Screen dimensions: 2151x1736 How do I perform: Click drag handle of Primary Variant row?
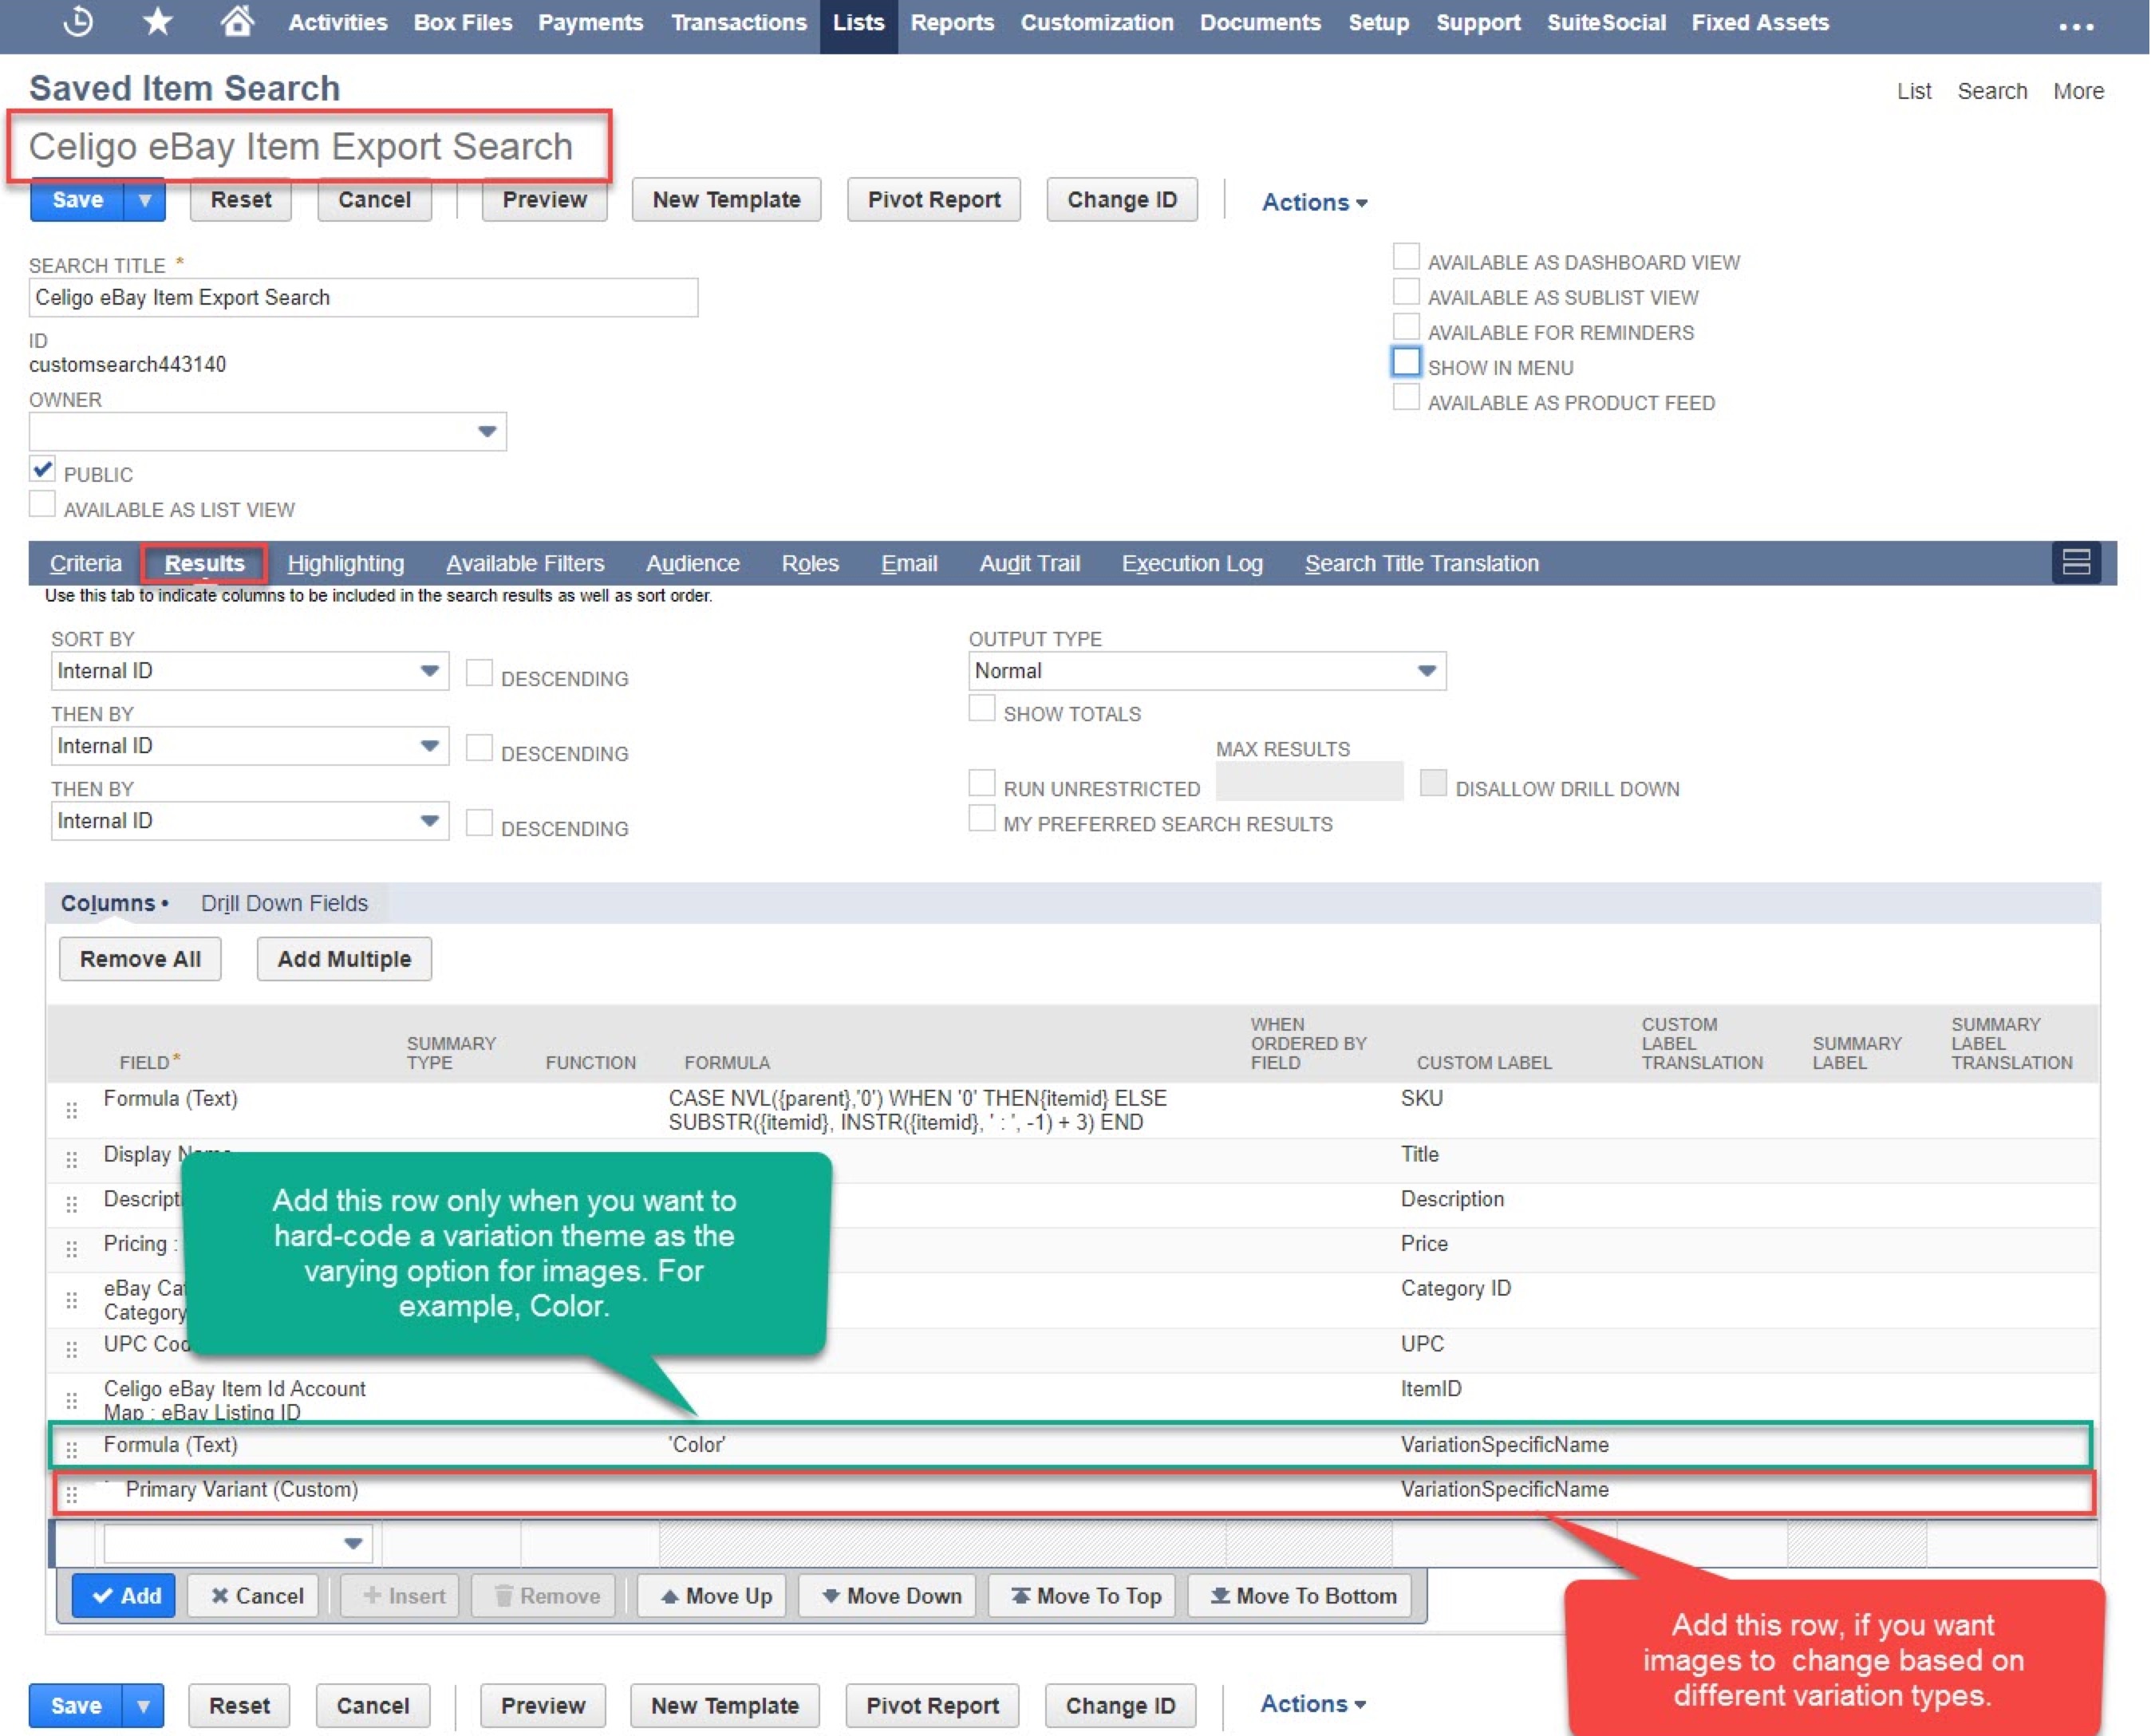coord(71,1494)
